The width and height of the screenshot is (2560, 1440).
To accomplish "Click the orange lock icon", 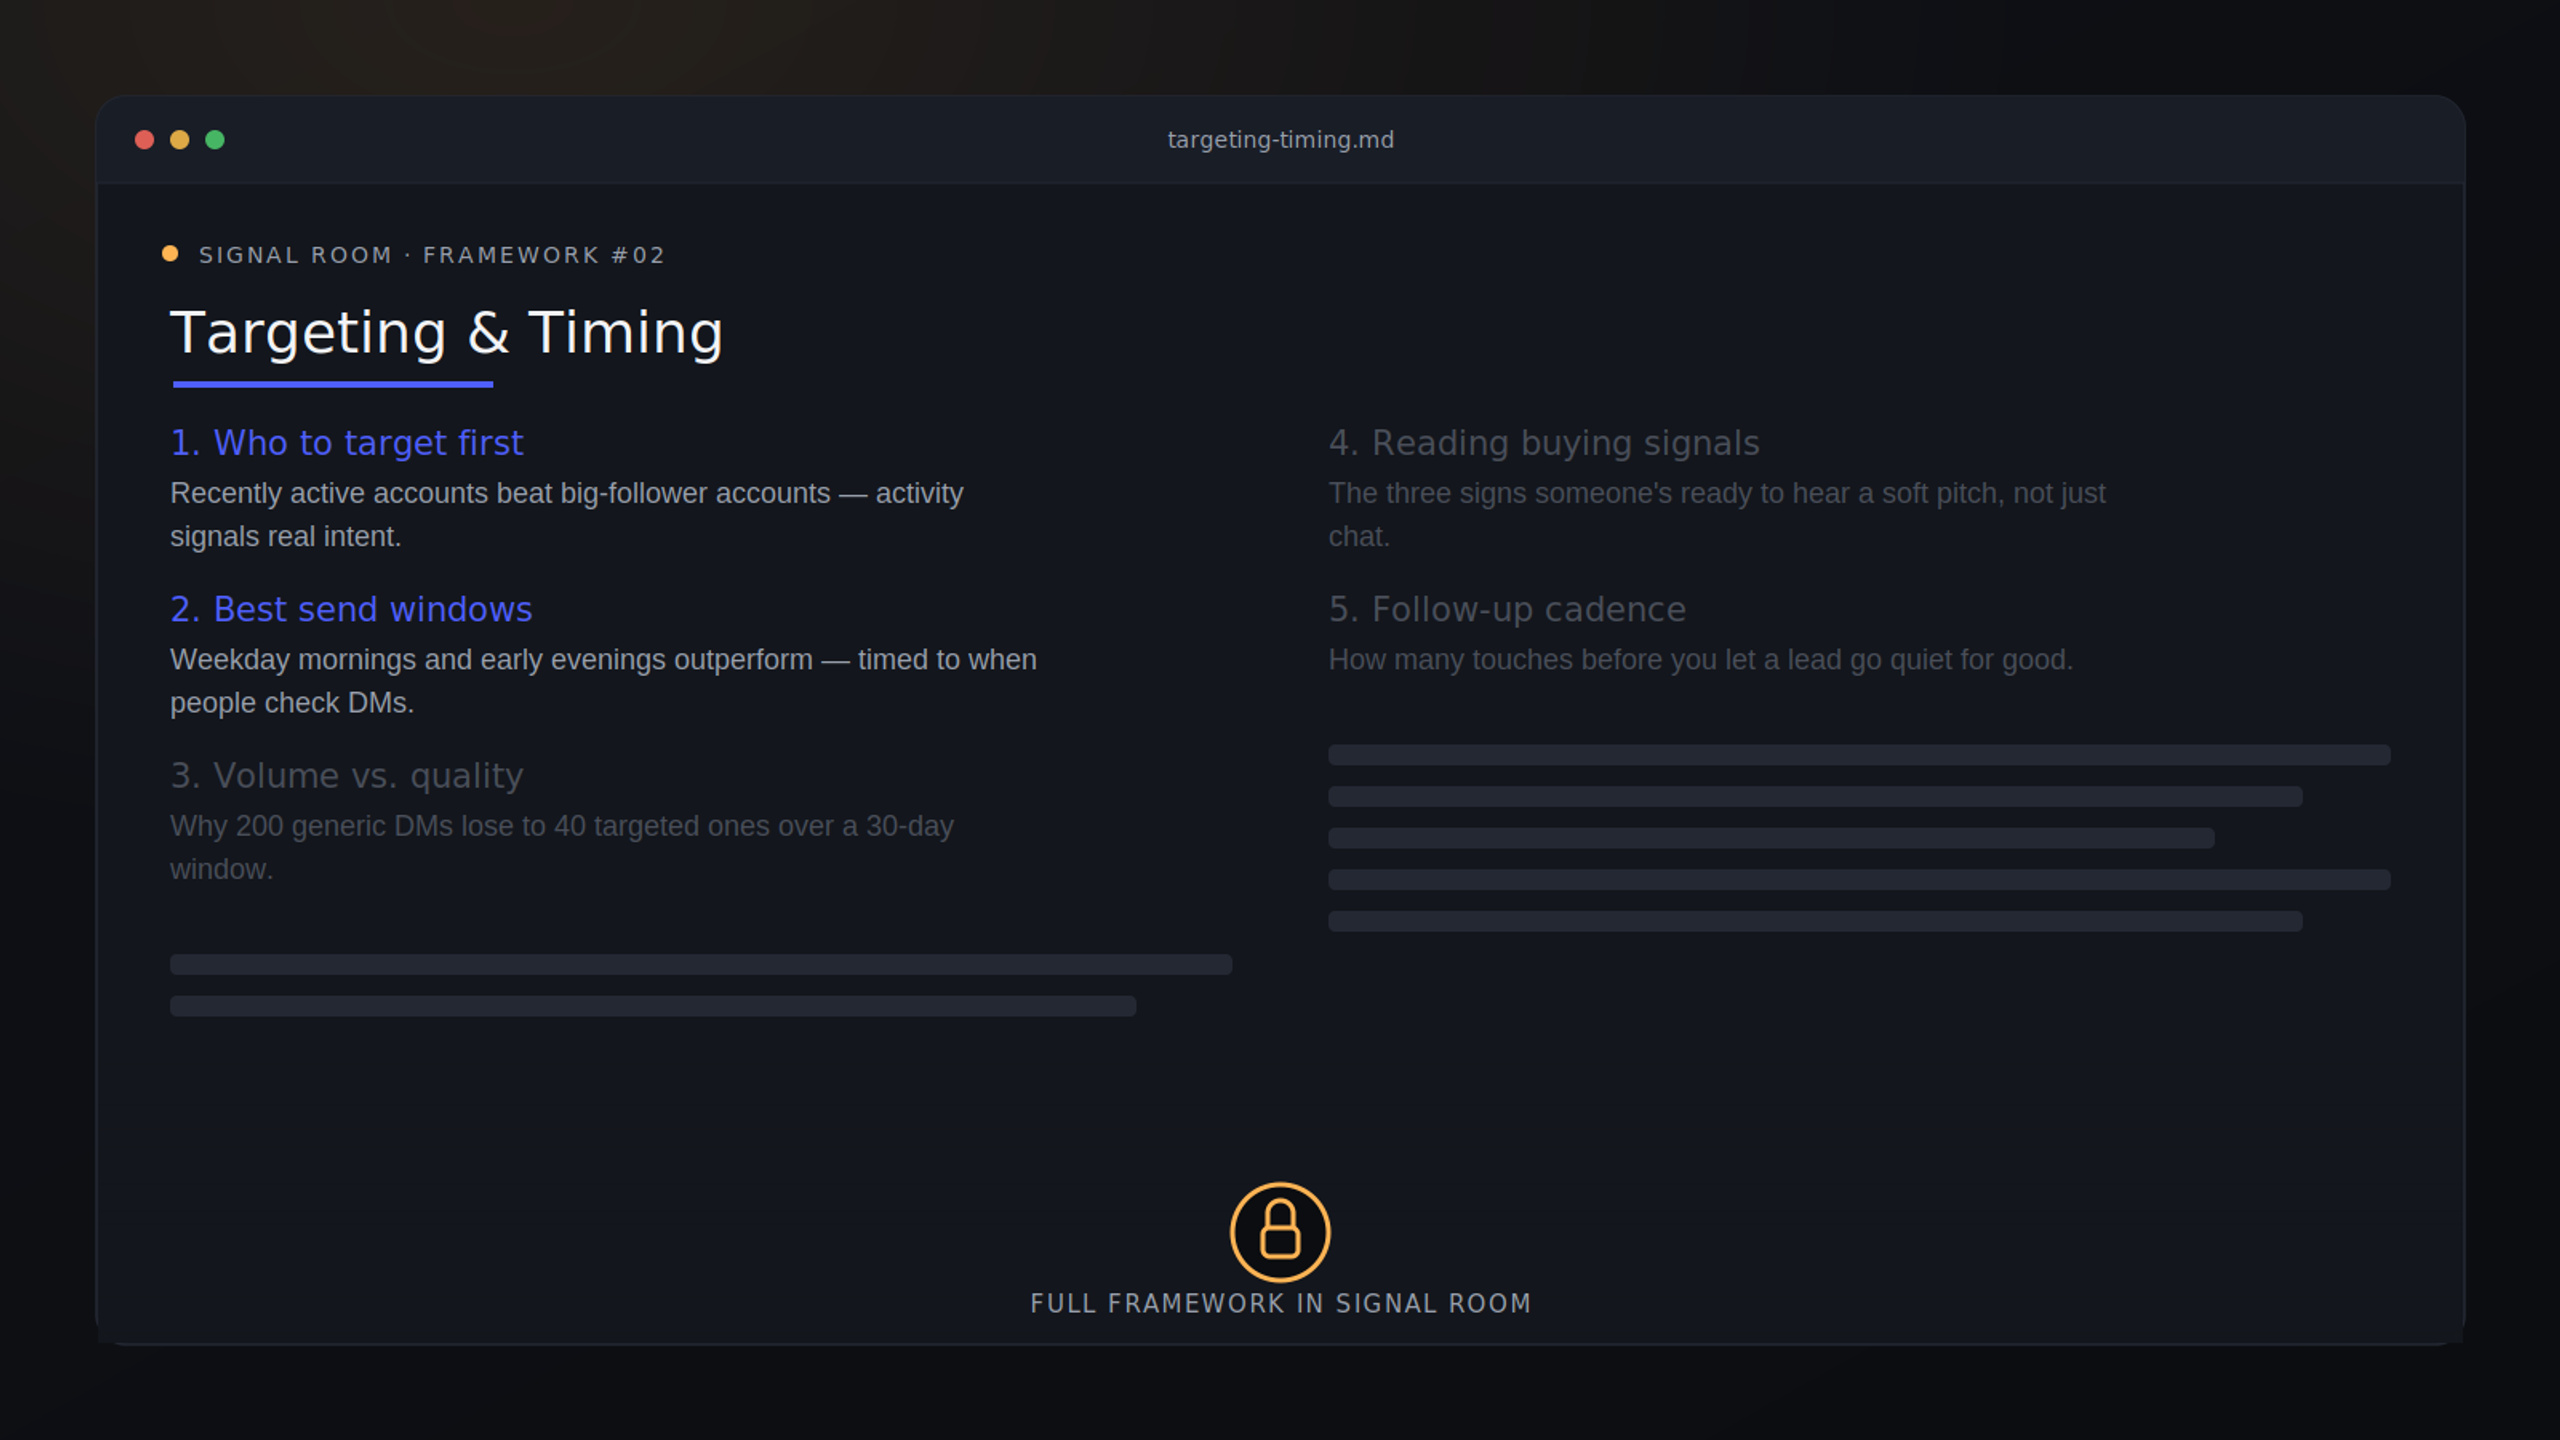I will 1280,1232.
